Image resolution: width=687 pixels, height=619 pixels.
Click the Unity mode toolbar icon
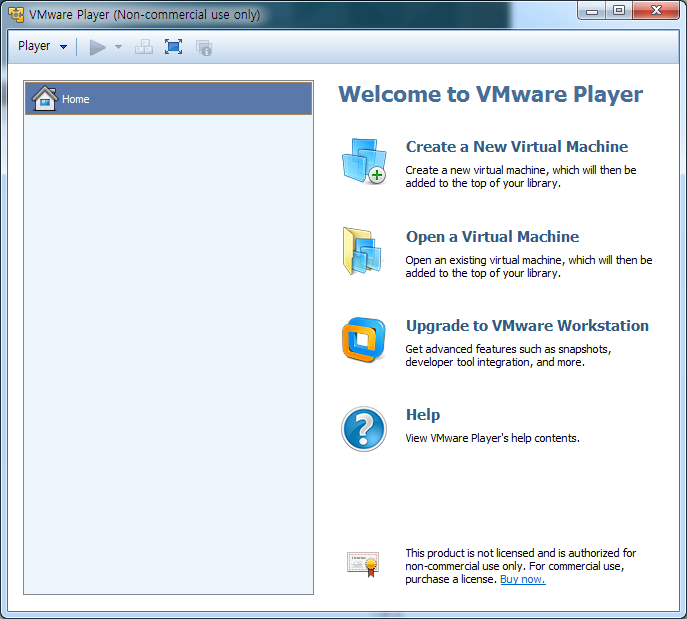[204, 48]
